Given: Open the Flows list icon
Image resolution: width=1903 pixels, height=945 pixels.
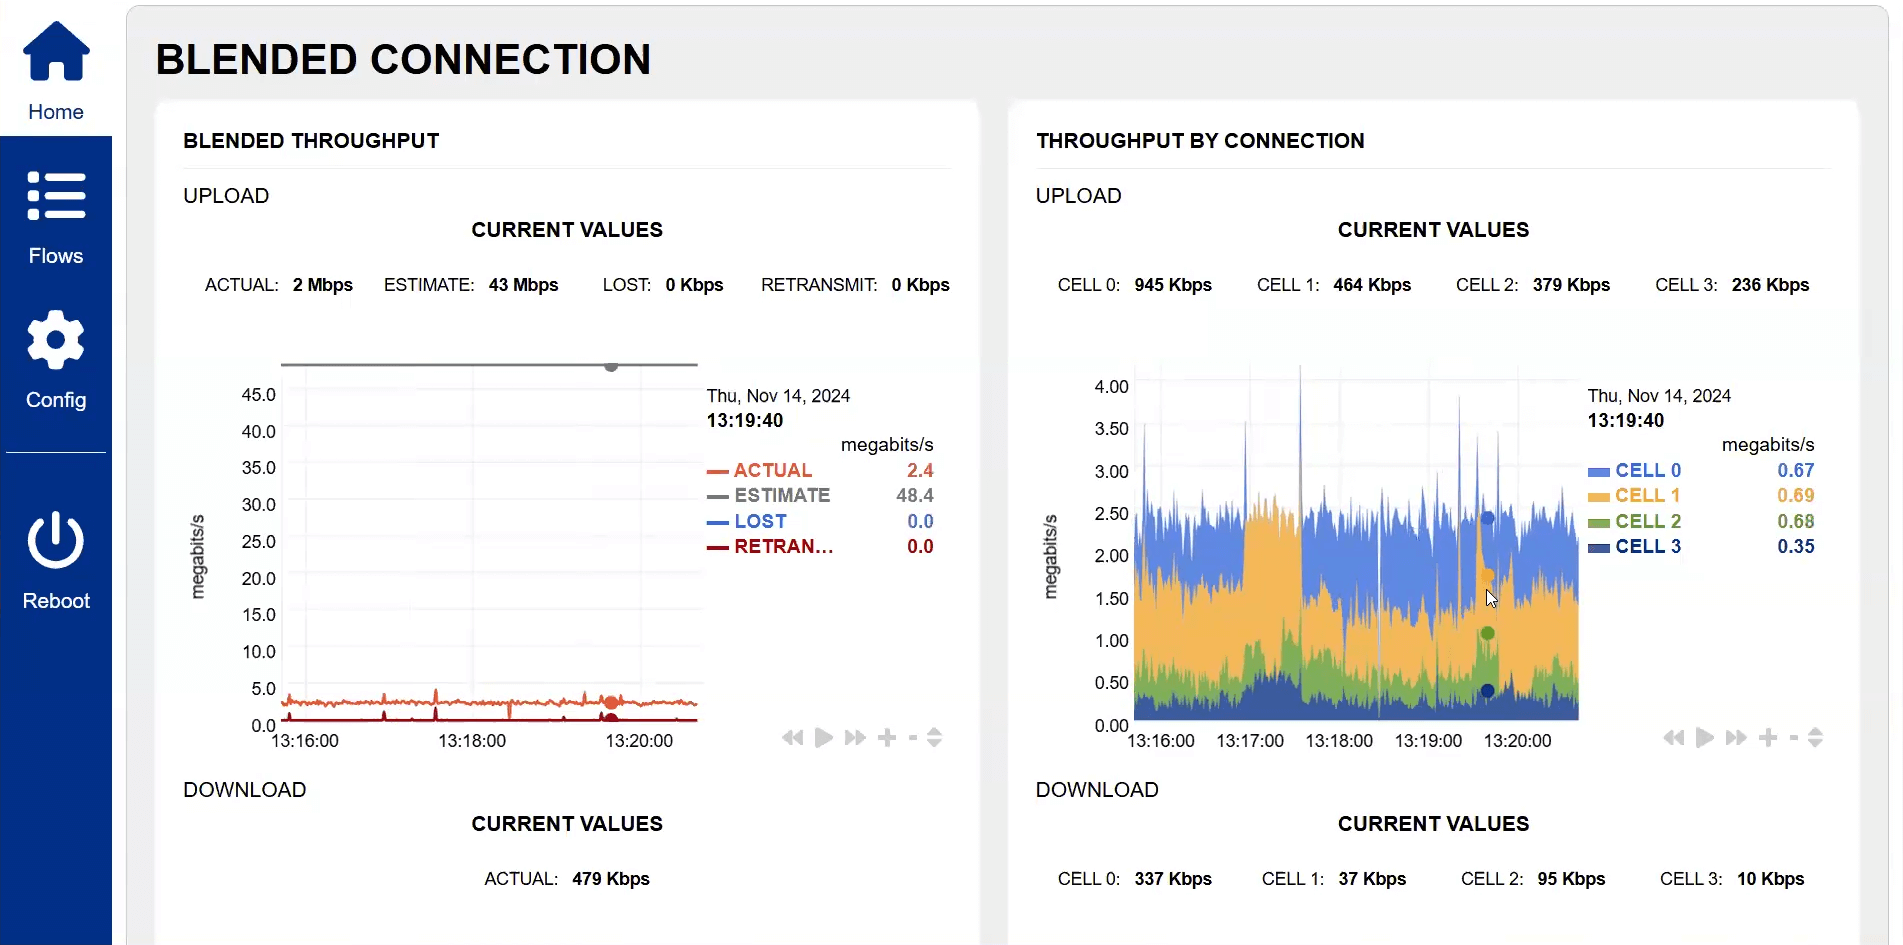Looking at the screenshot, I should [56, 195].
